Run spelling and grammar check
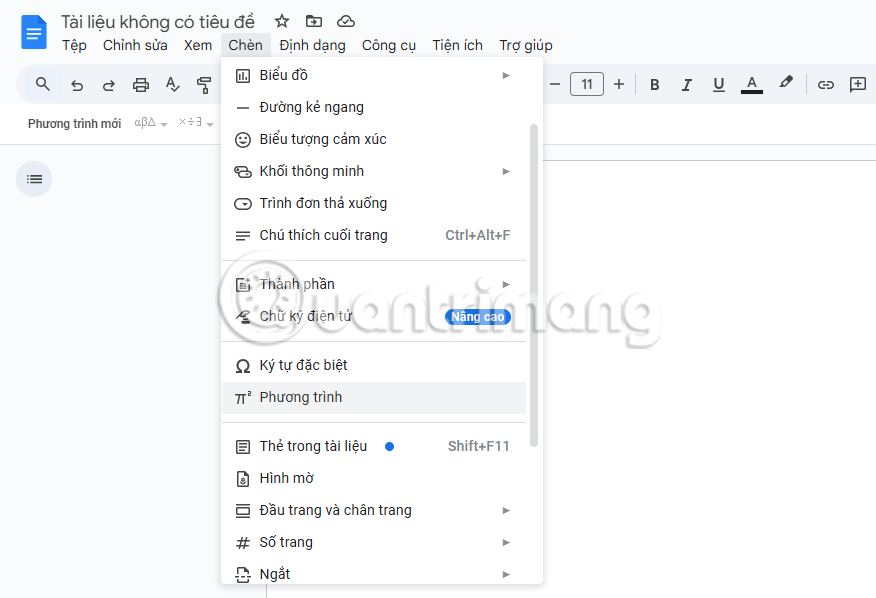Screen dimensions: 876x598 pos(173,85)
